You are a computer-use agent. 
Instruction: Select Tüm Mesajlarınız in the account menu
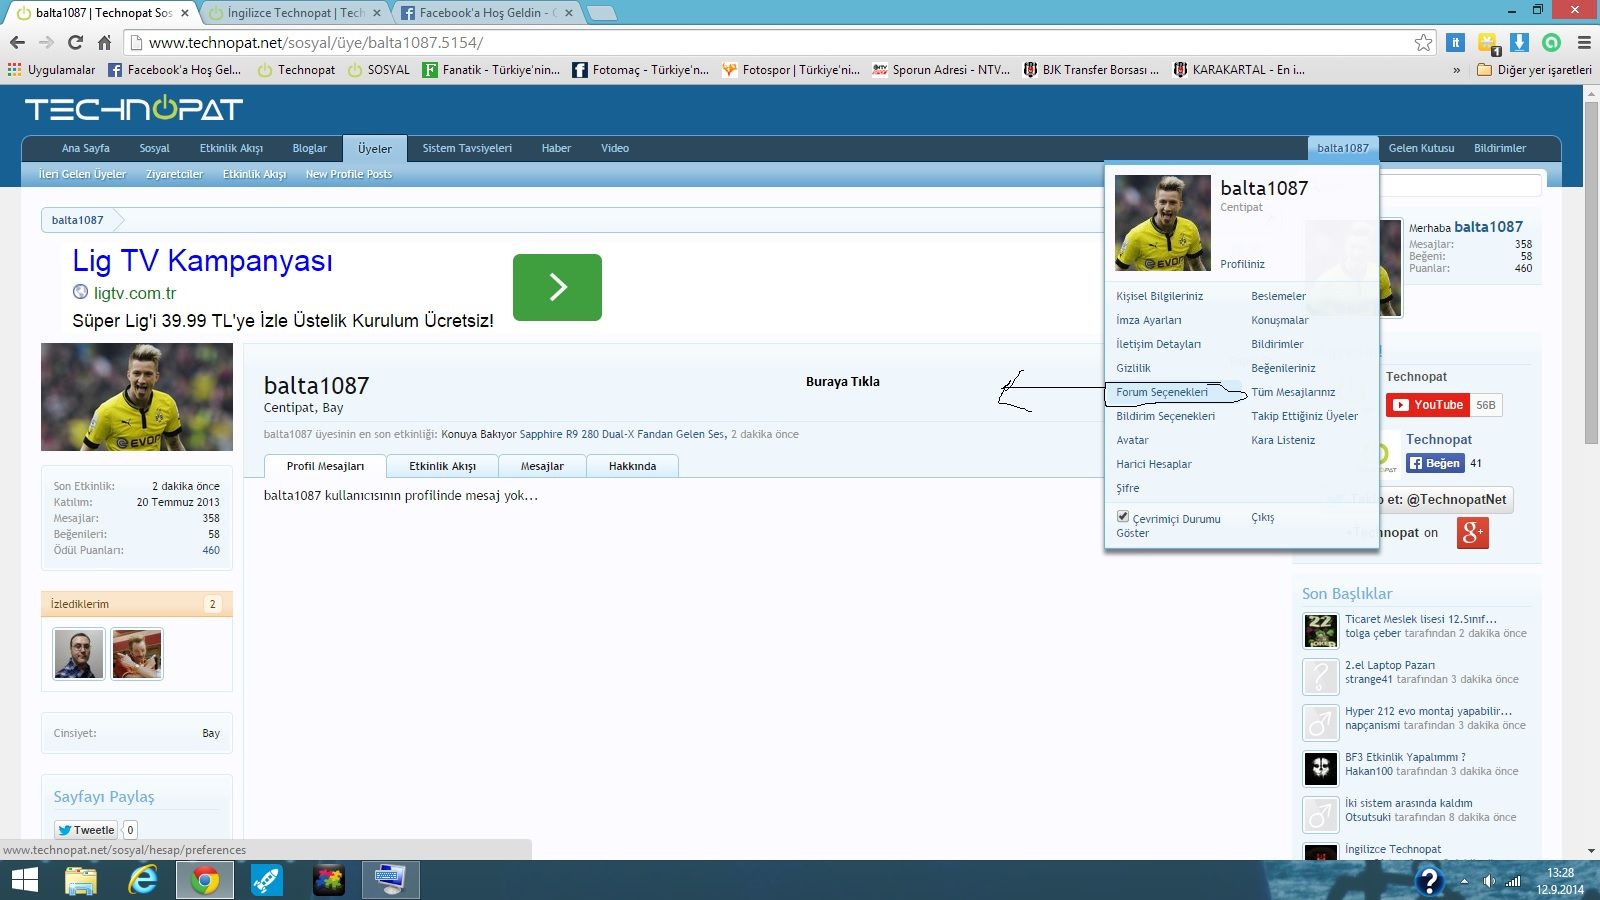click(1293, 392)
